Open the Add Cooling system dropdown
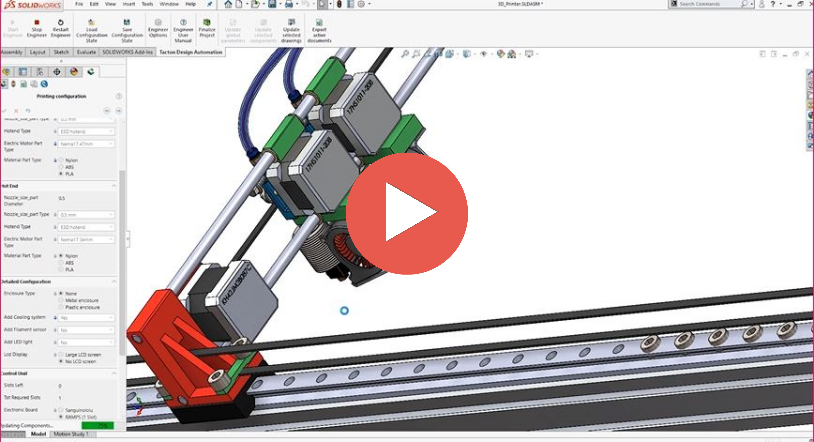Screen dimensions: 814x442 pos(86,318)
